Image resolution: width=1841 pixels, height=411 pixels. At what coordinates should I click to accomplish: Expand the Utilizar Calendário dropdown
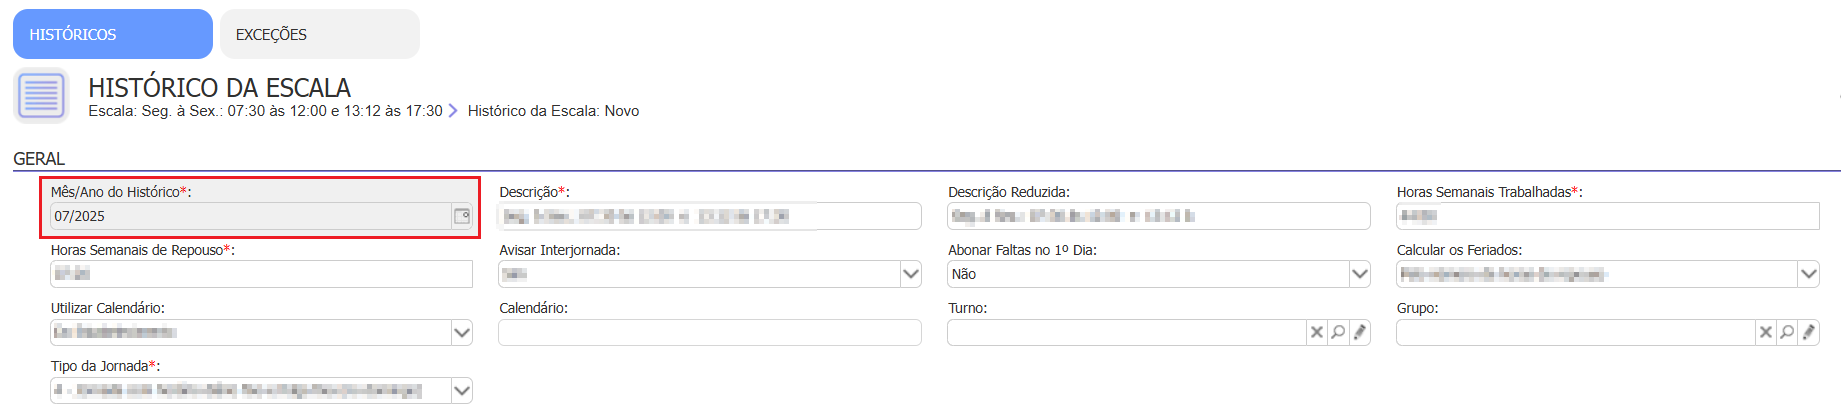462,332
